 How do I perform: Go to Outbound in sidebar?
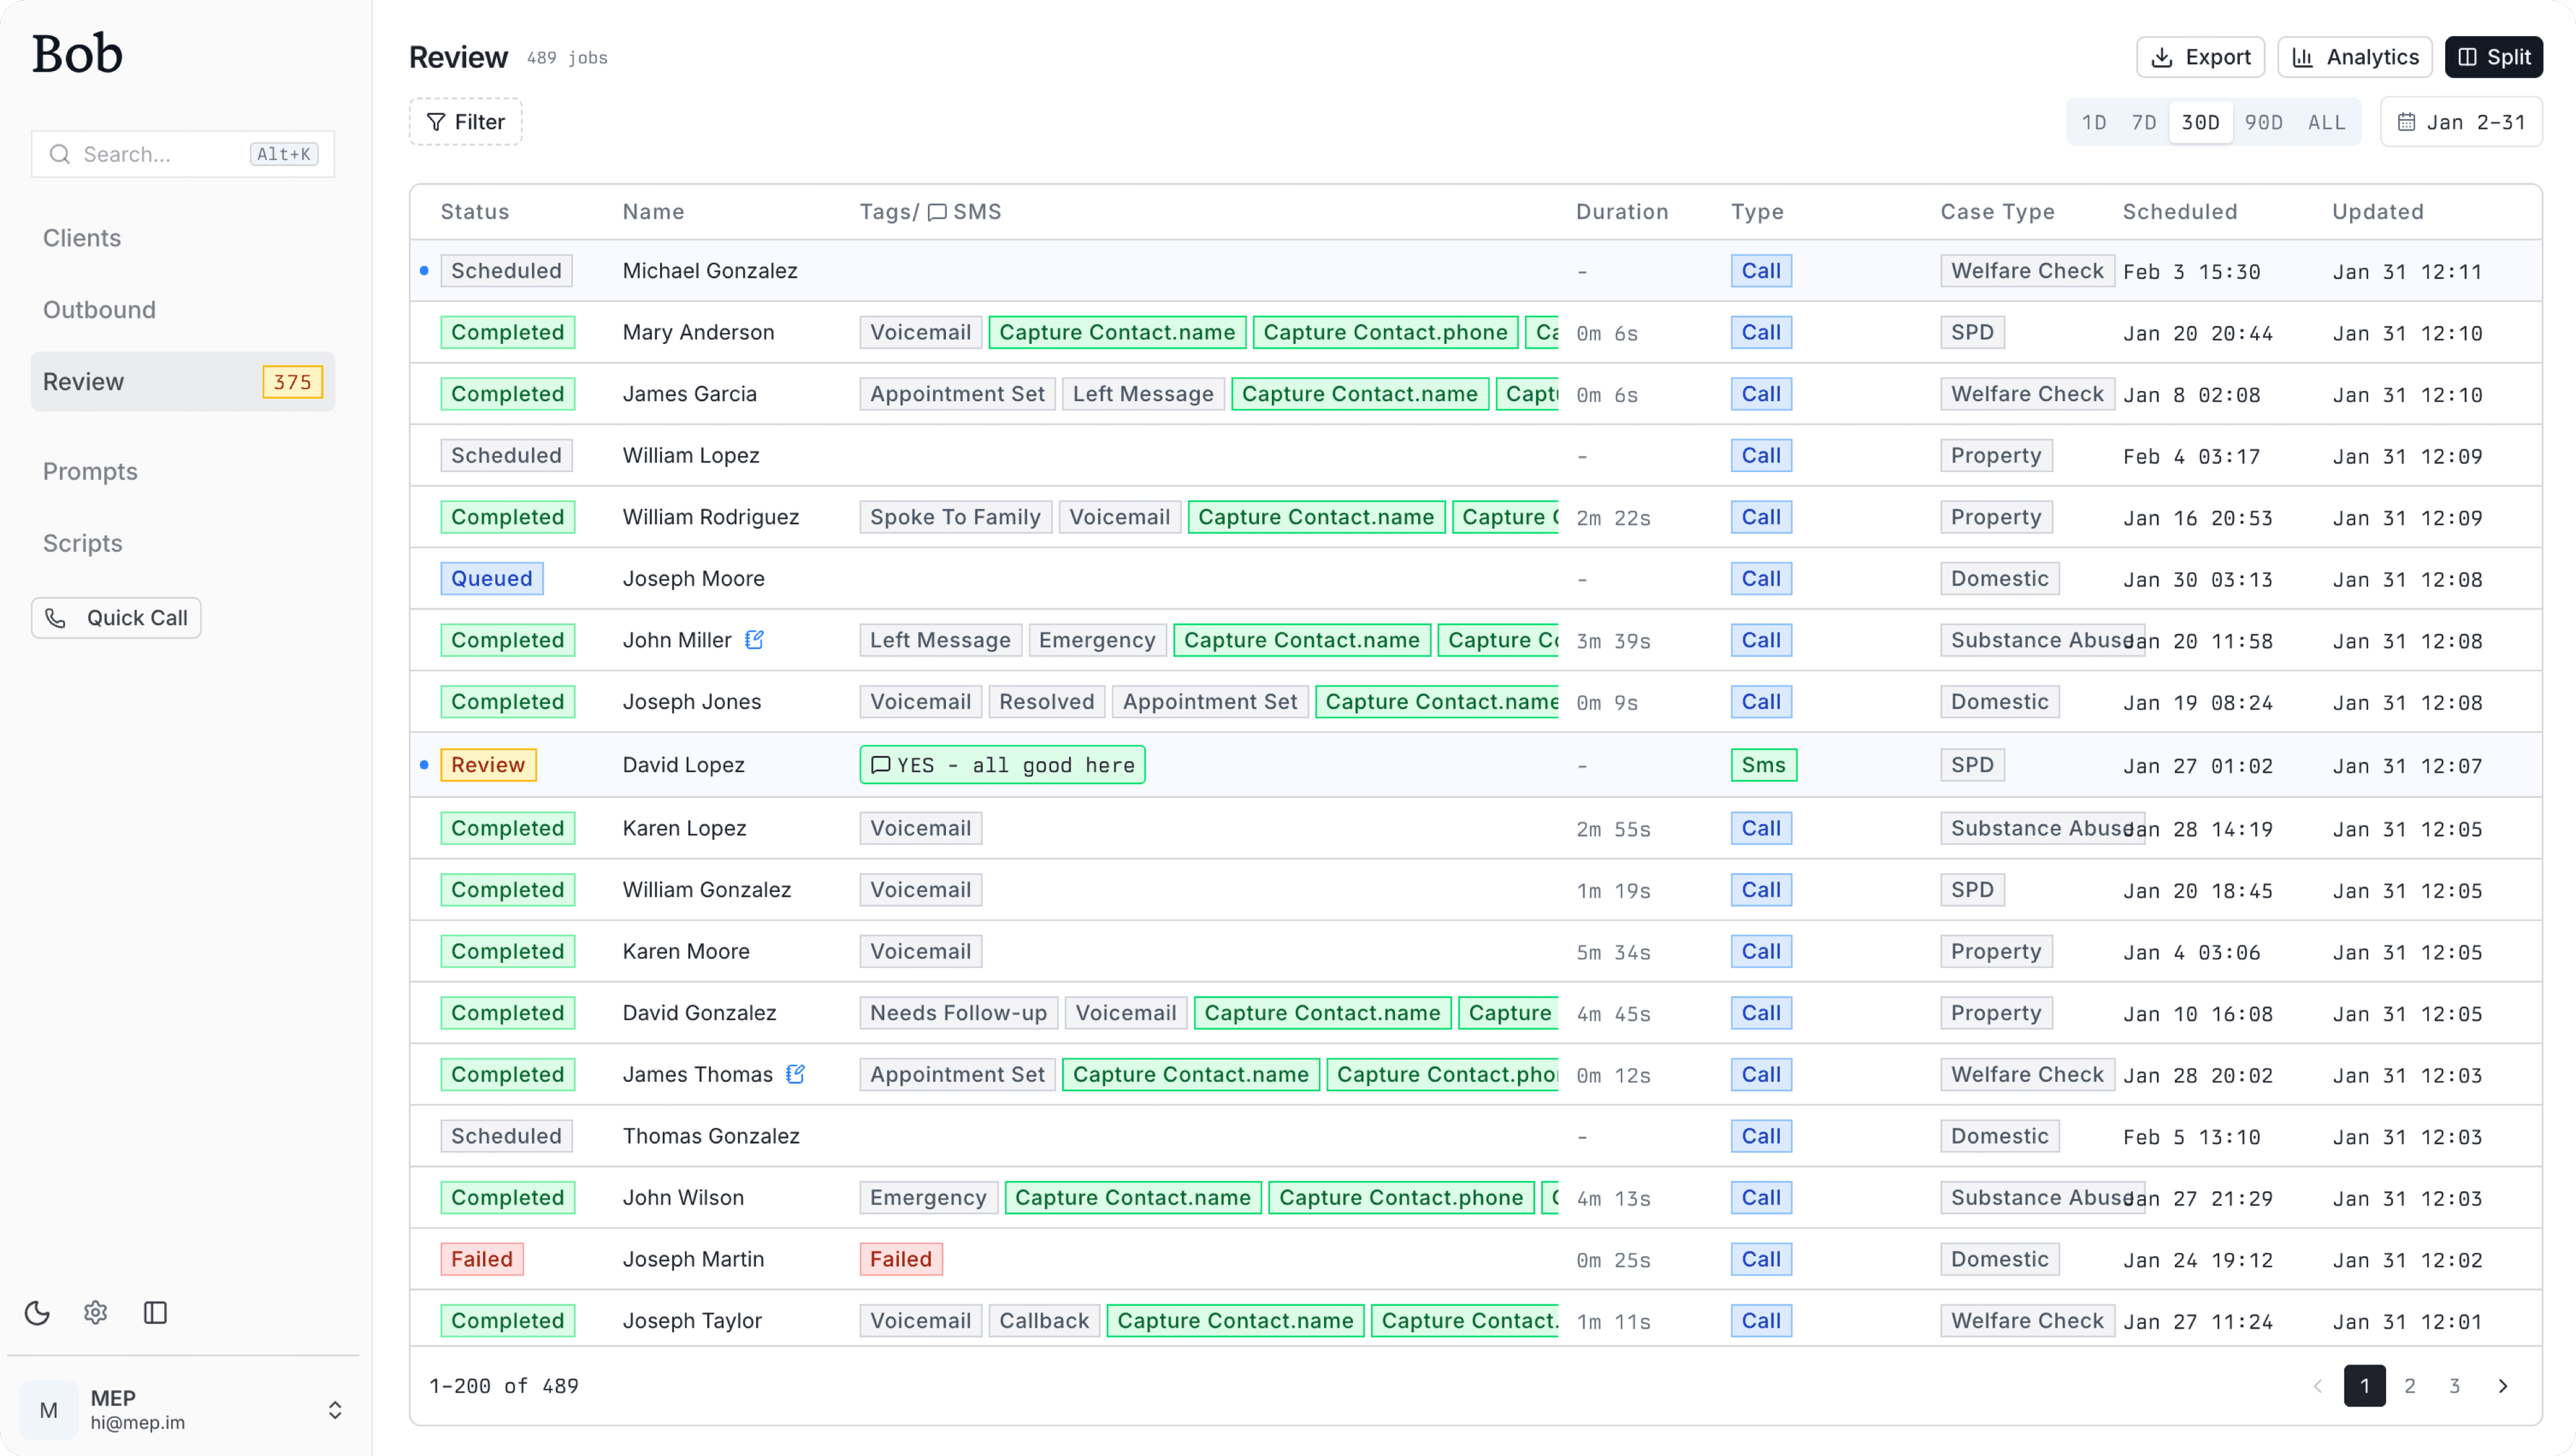(99, 310)
